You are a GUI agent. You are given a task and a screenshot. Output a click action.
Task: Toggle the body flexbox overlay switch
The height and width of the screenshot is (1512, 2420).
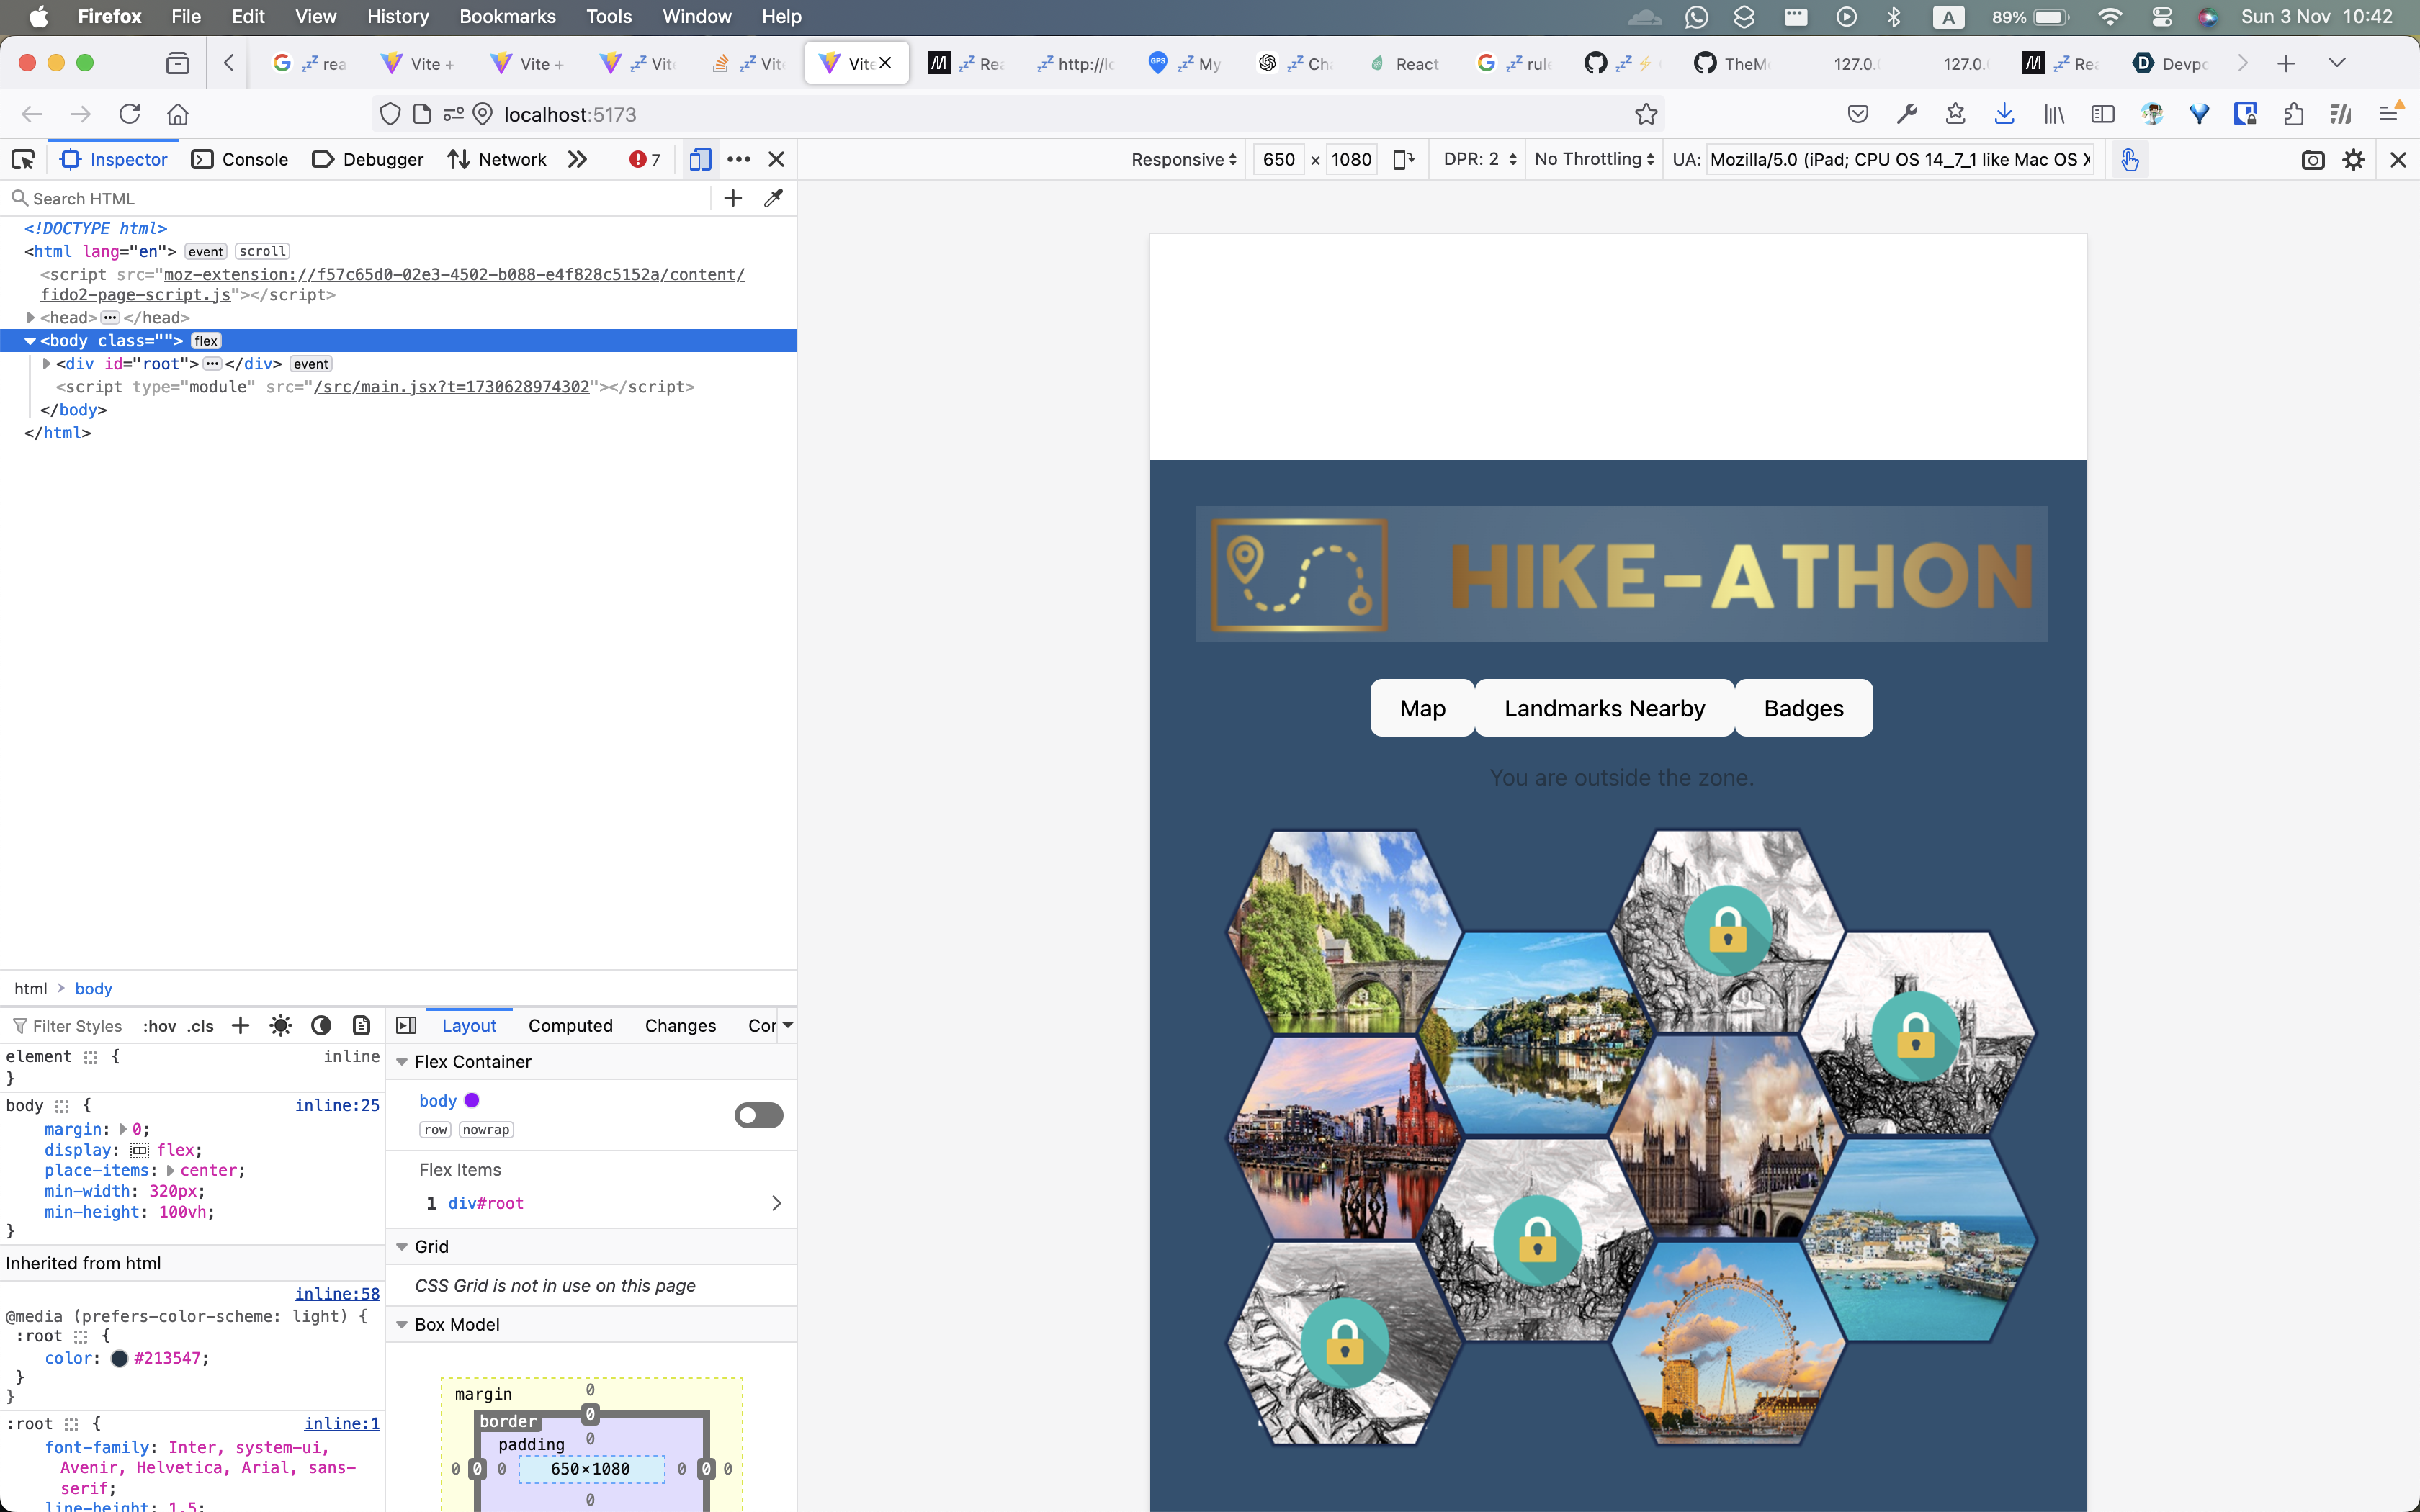tap(758, 1115)
